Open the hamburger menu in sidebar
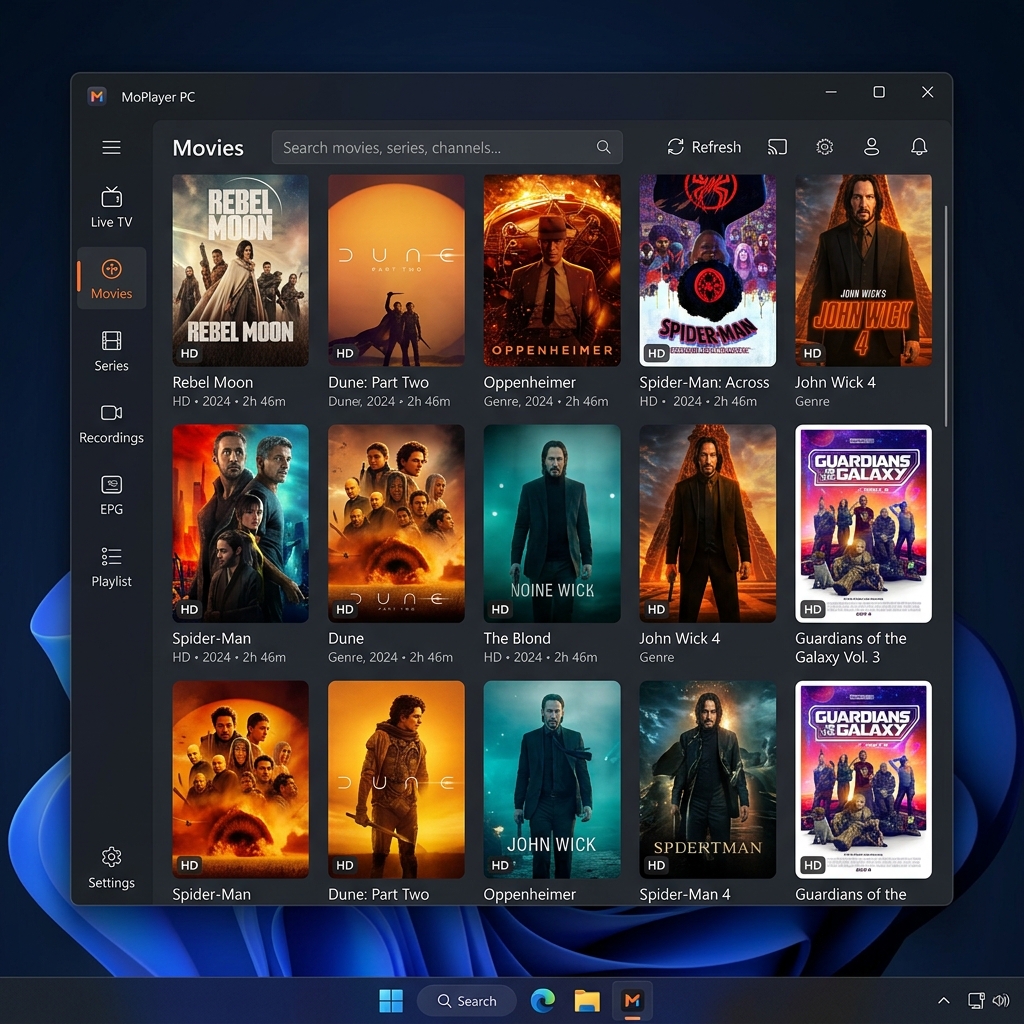Viewport: 1024px width, 1024px height. point(111,148)
